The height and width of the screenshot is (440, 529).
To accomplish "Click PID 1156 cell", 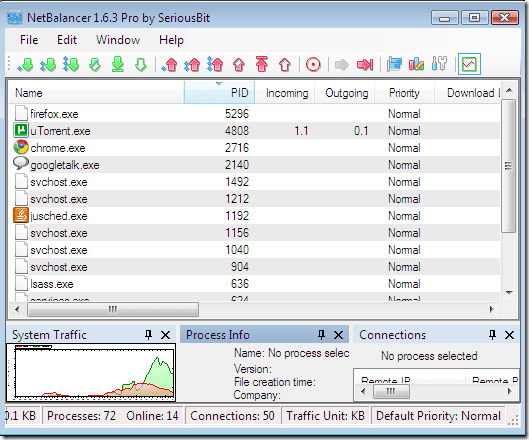I will pyautogui.click(x=237, y=233).
